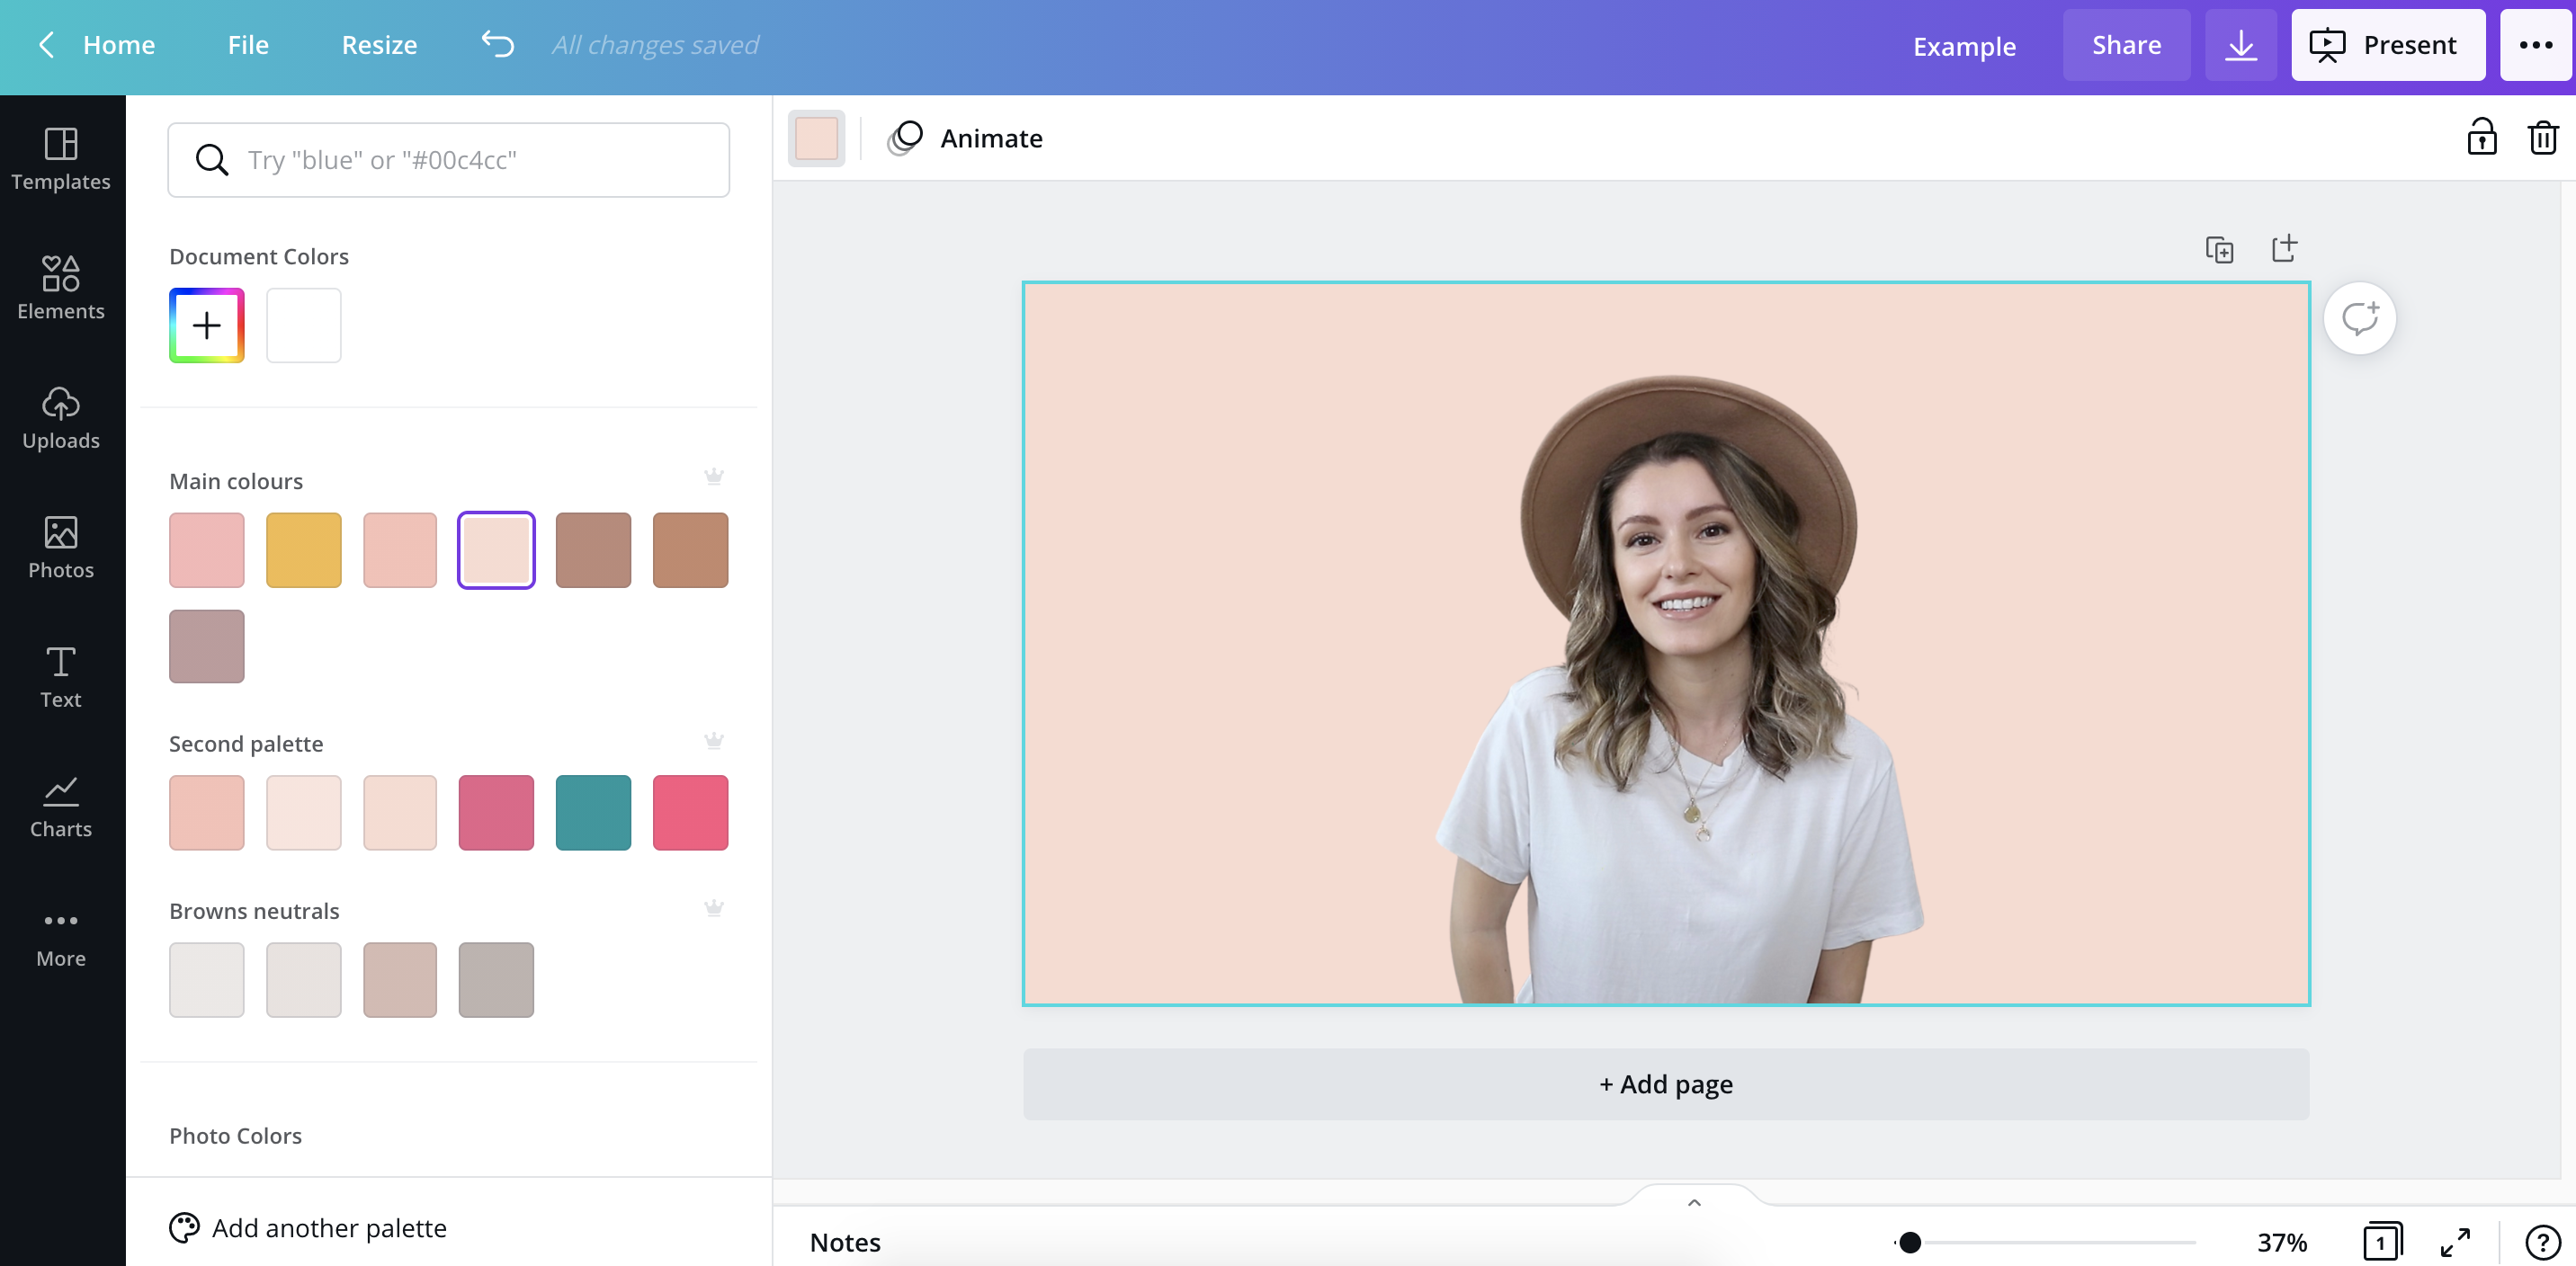Click the add new page icon above canvas

pos(2284,248)
